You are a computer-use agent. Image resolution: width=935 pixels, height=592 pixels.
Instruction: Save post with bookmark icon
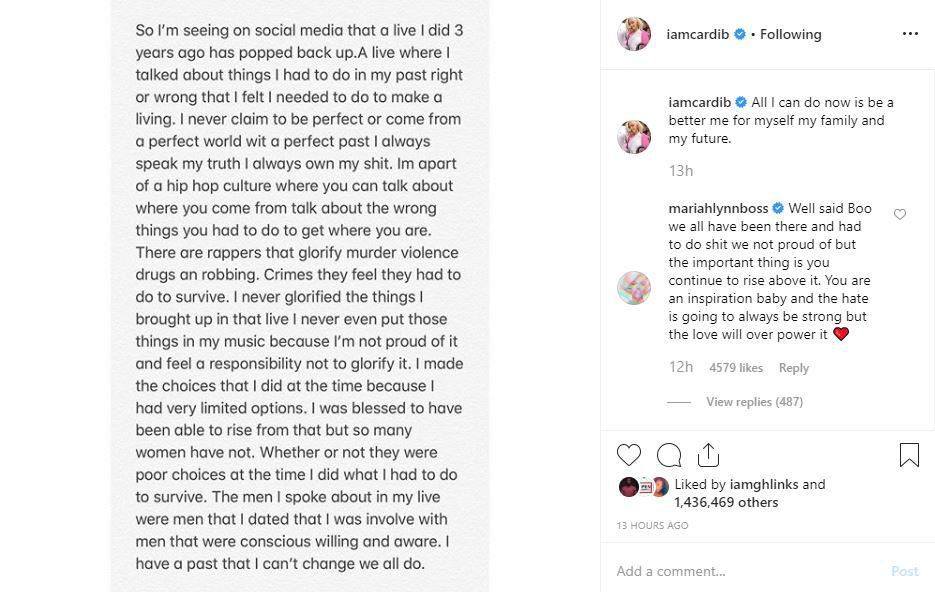909,455
